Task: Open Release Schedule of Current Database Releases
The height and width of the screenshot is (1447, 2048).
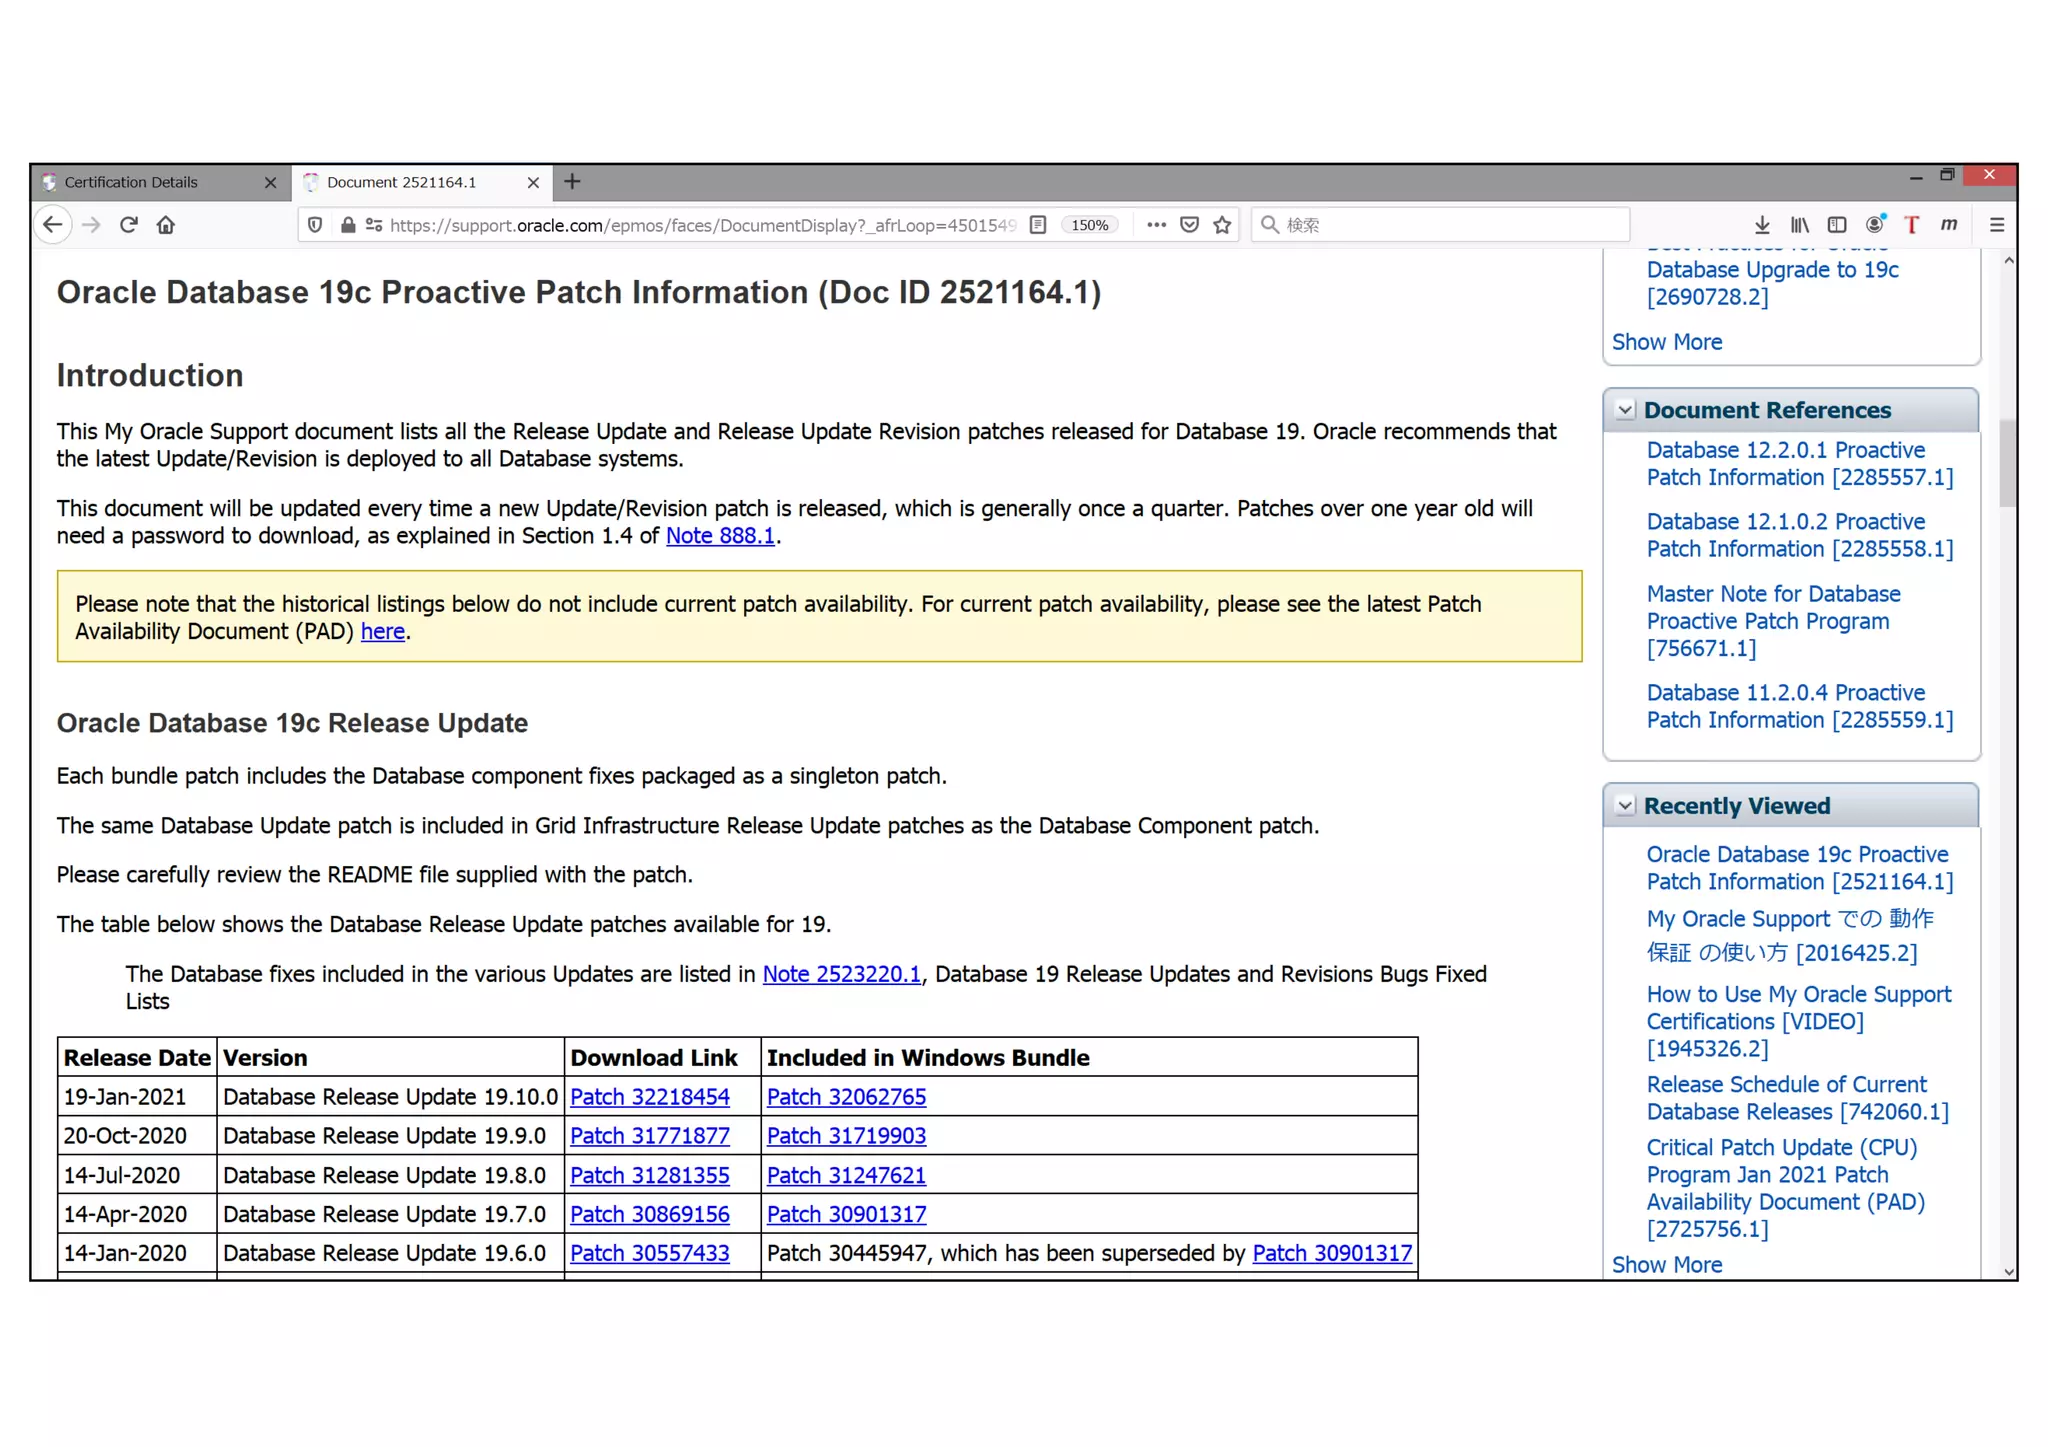Action: click(x=1797, y=1098)
